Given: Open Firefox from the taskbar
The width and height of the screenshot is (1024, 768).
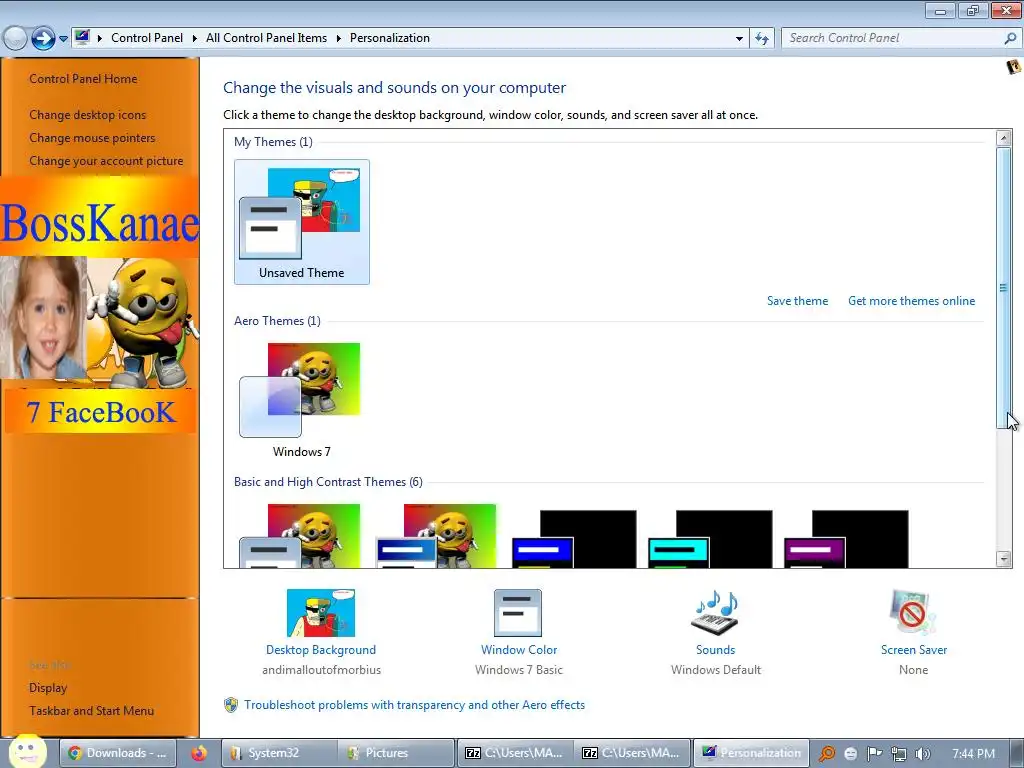Looking at the screenshot, I should pos(199,753).
